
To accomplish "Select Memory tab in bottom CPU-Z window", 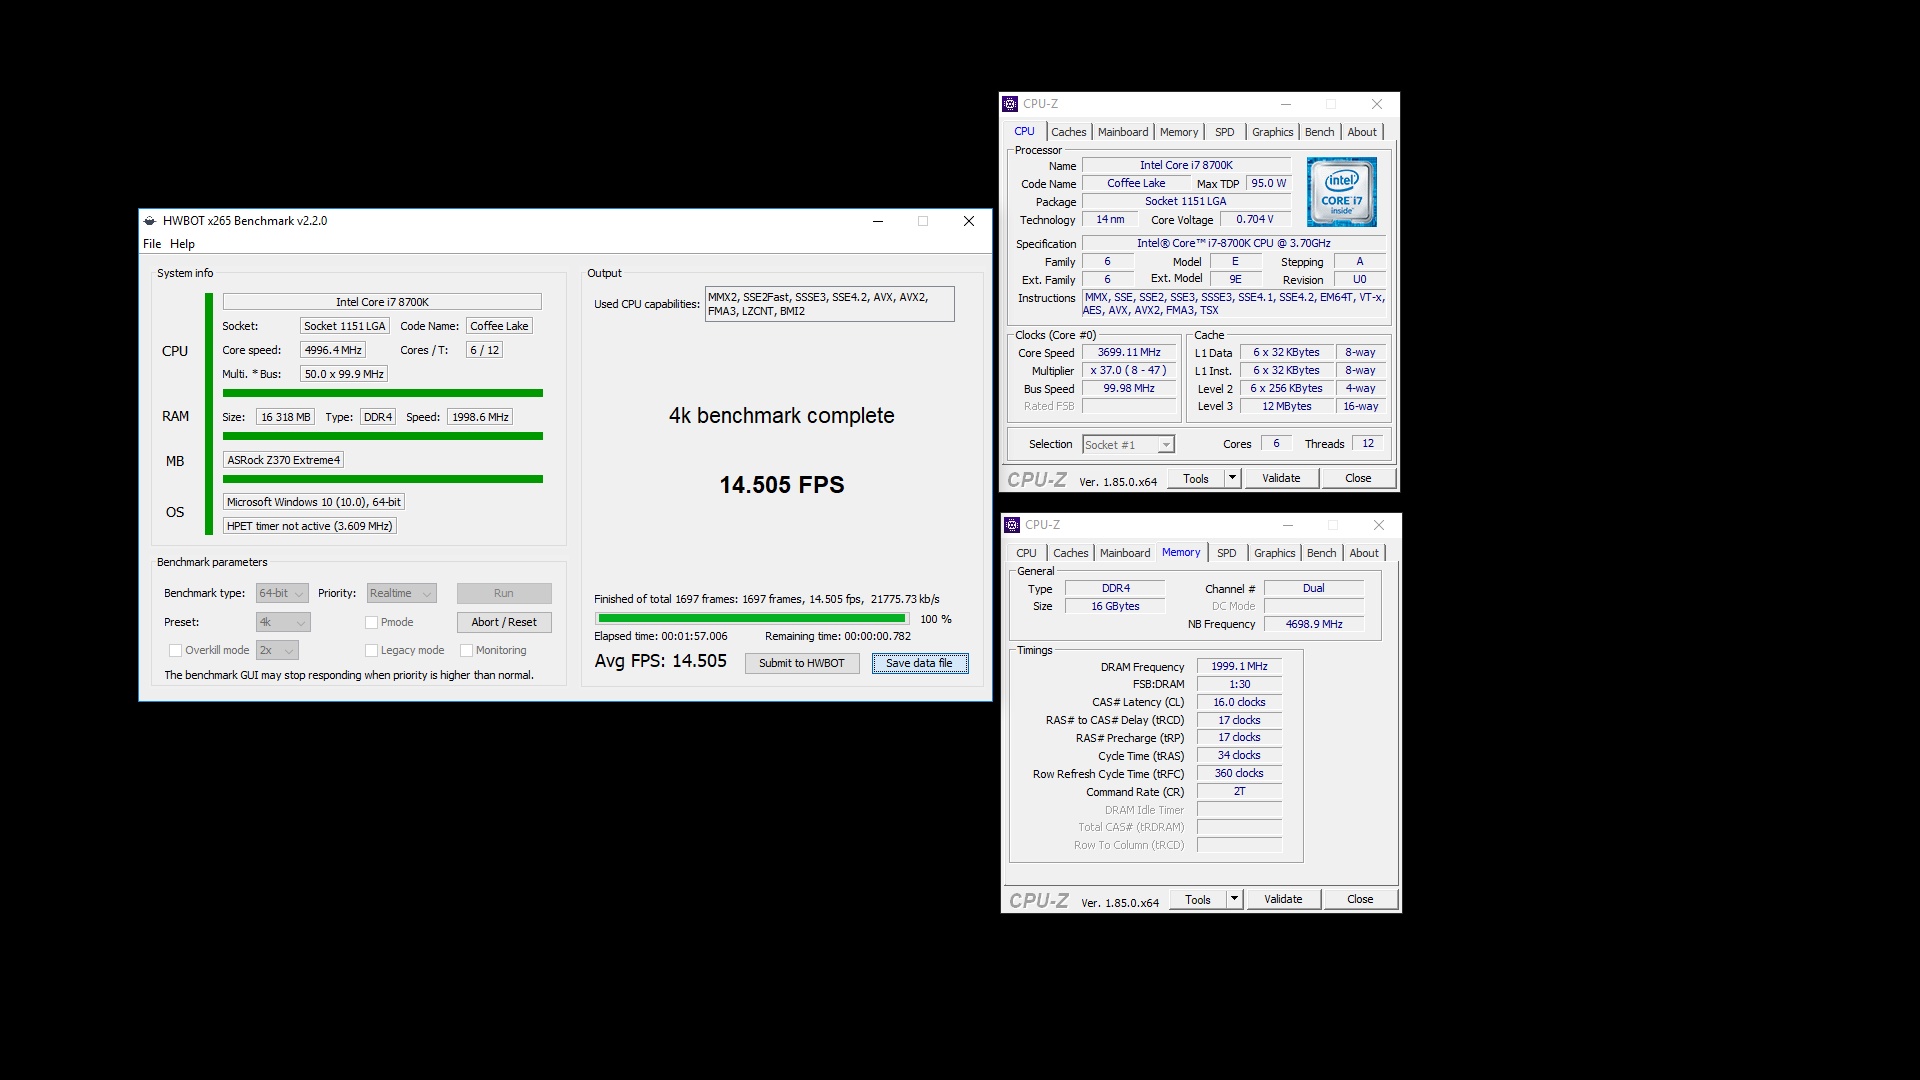I will pyautogui.click(x=1181, y=552).
